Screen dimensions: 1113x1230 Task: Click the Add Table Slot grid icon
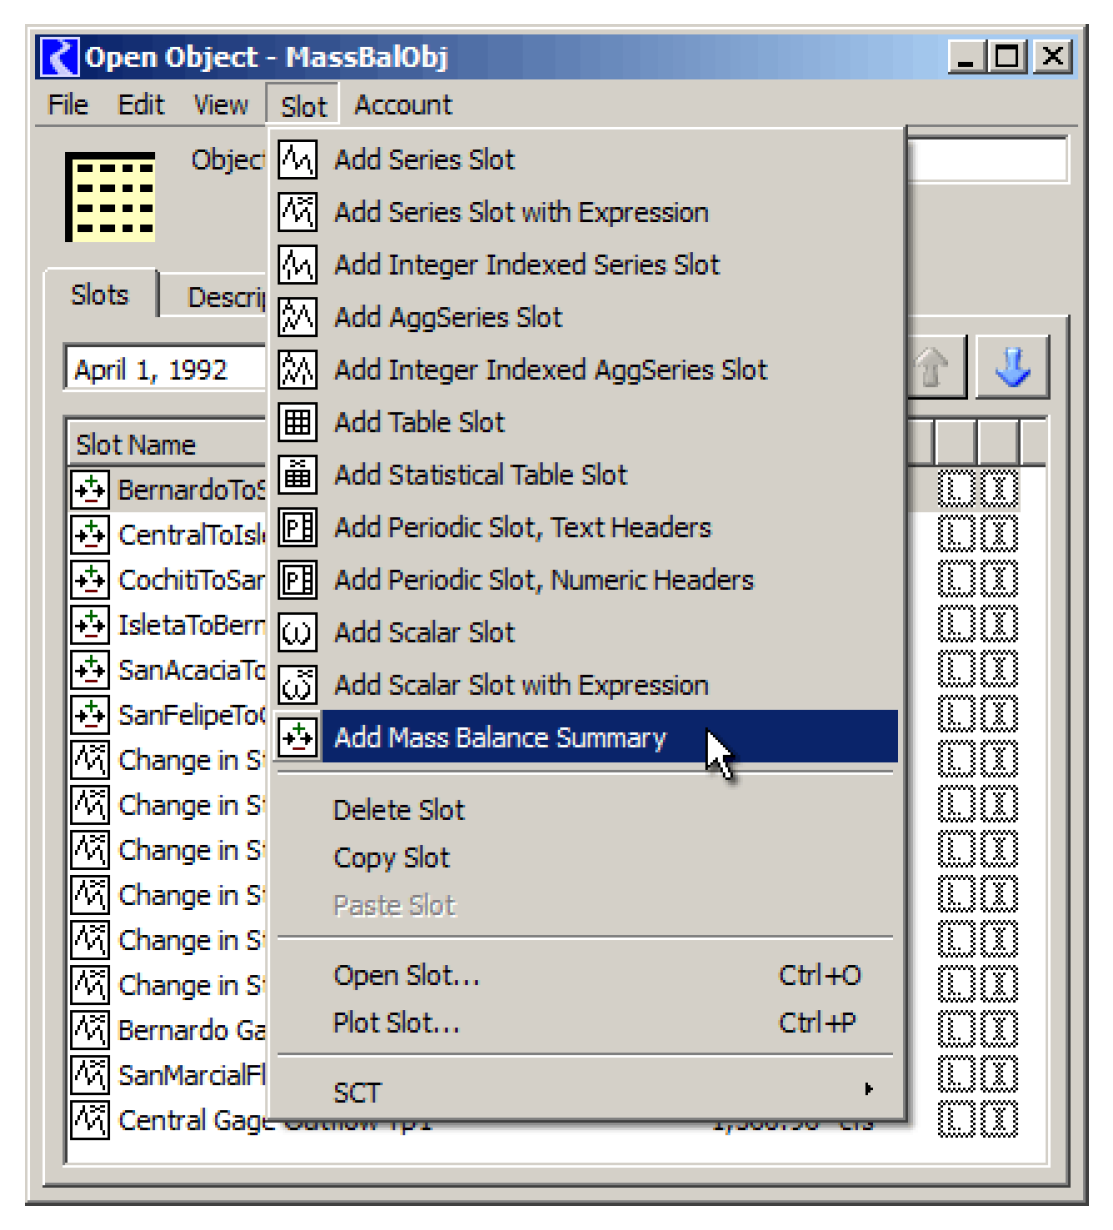tap(297, 423)
